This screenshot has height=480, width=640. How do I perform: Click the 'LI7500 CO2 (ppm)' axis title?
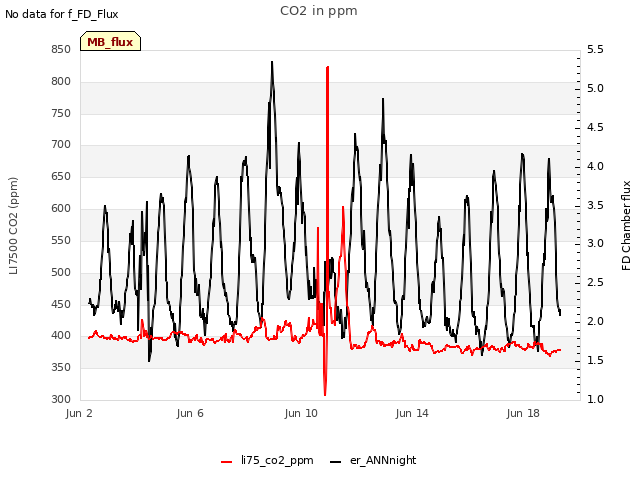13,226
